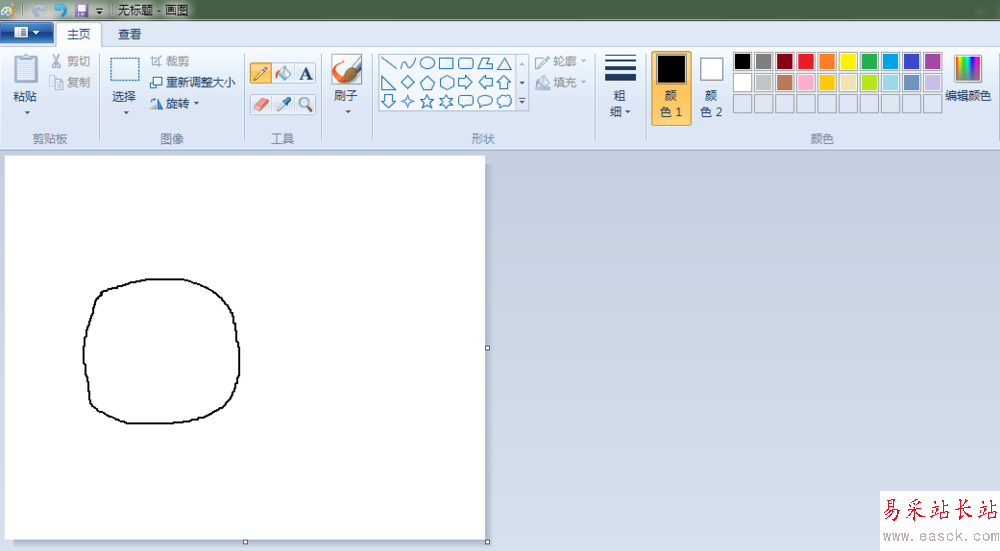Open the Brushes (刷子) dropdown arrow
1000x551 pixels.
[348, 112]
